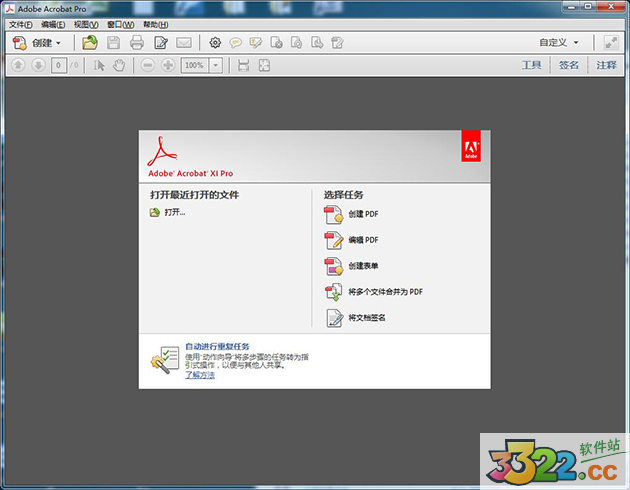Viewport: 630px width, 490px height.
Task: Click the Print icon in toolbar
Action: click(137, 43)
